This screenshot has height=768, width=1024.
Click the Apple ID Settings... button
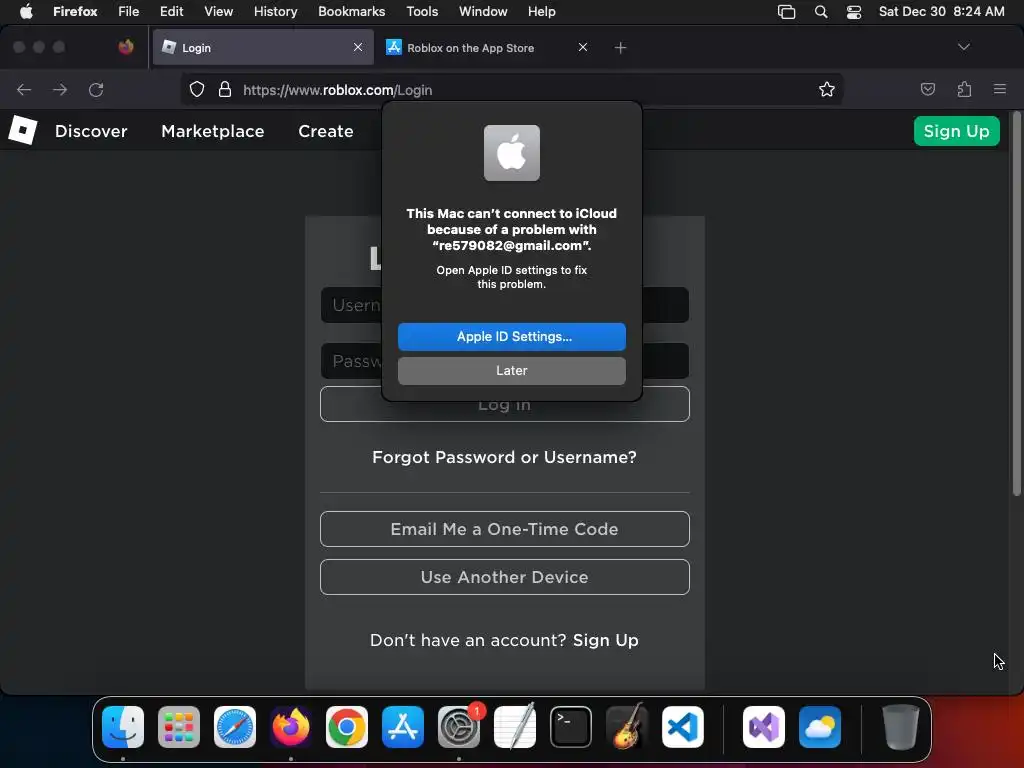click(x=512, y=336)
